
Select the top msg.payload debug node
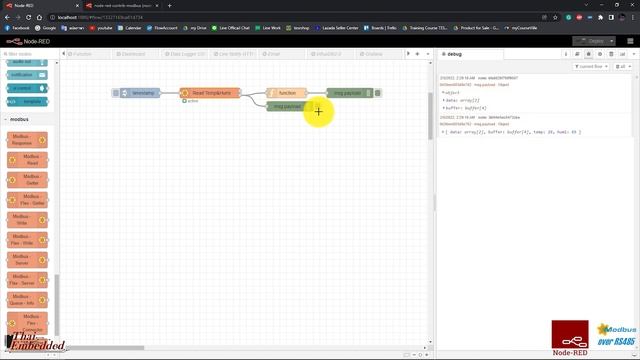pyautogui.click(x=350, y=93)
